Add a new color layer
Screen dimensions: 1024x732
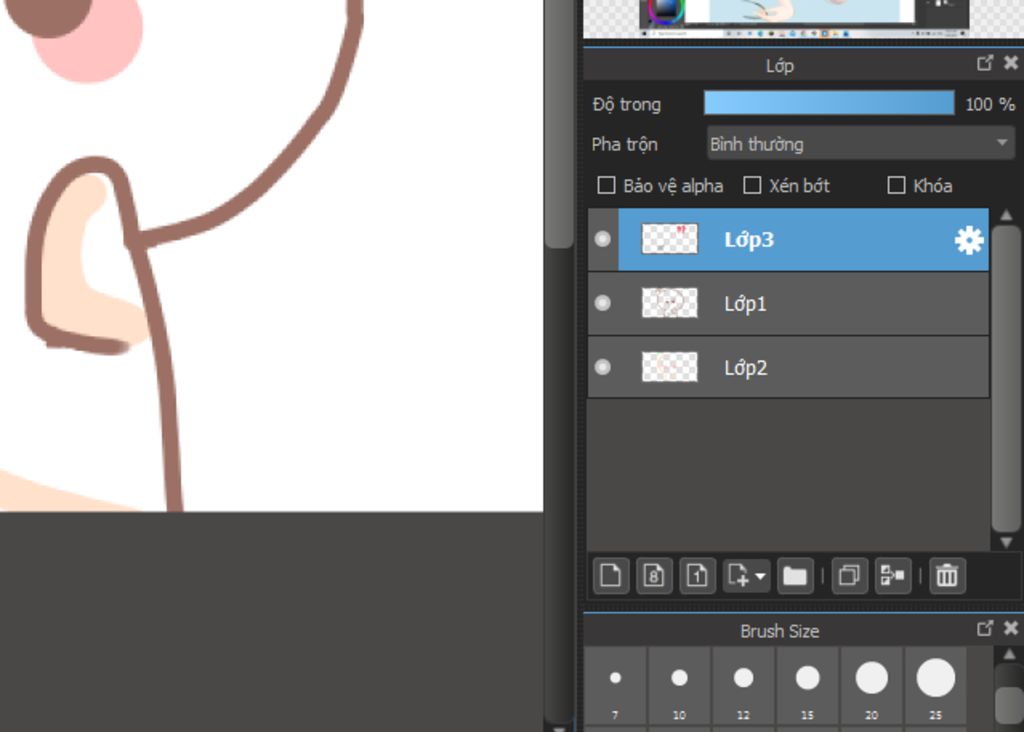(x=611, y=576)
